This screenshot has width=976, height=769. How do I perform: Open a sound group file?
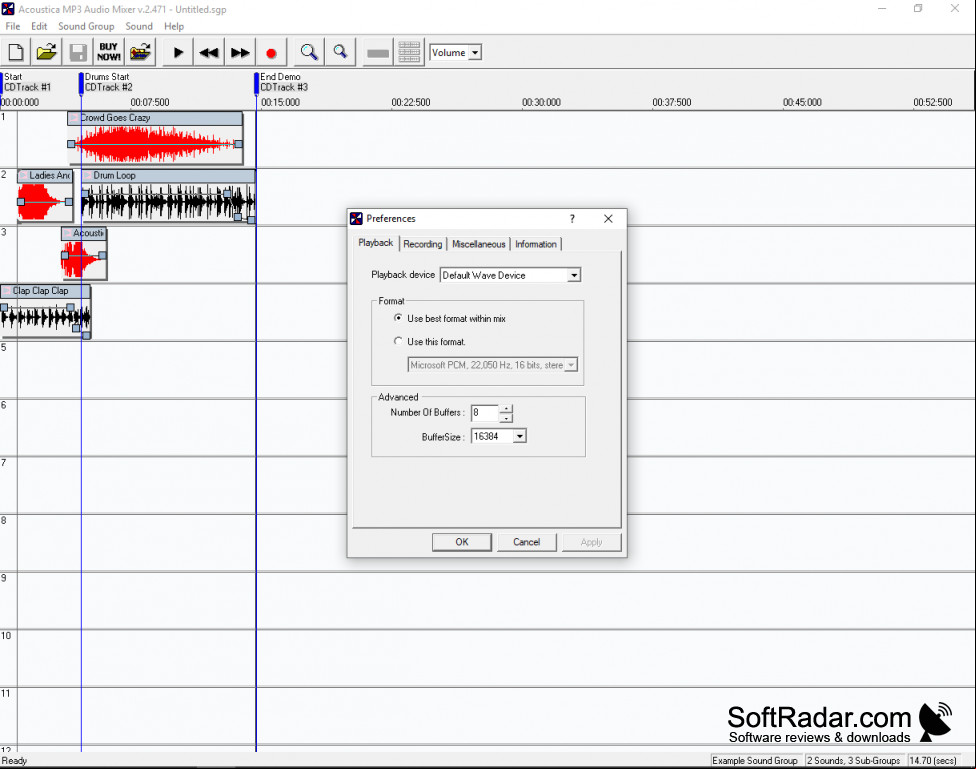coord(47,52)
